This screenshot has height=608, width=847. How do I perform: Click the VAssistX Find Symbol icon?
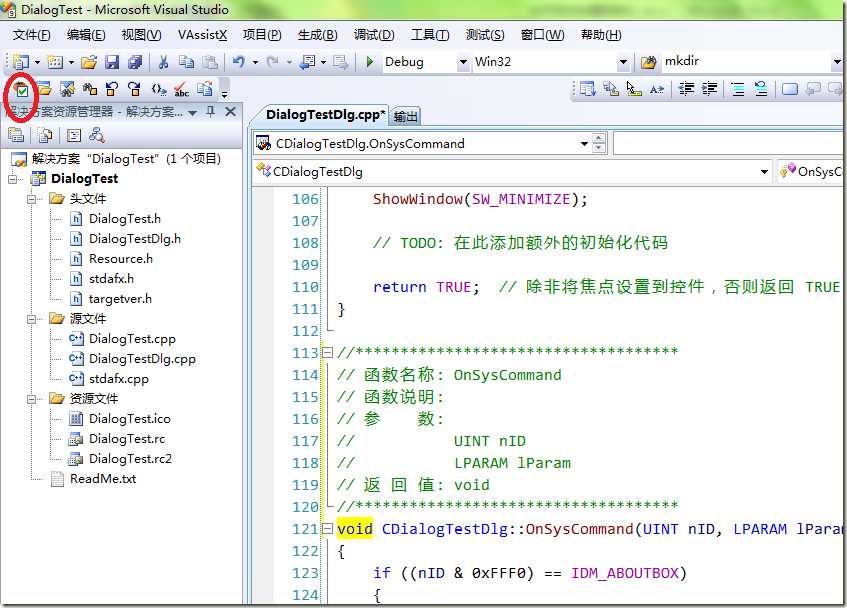point(68,89)
